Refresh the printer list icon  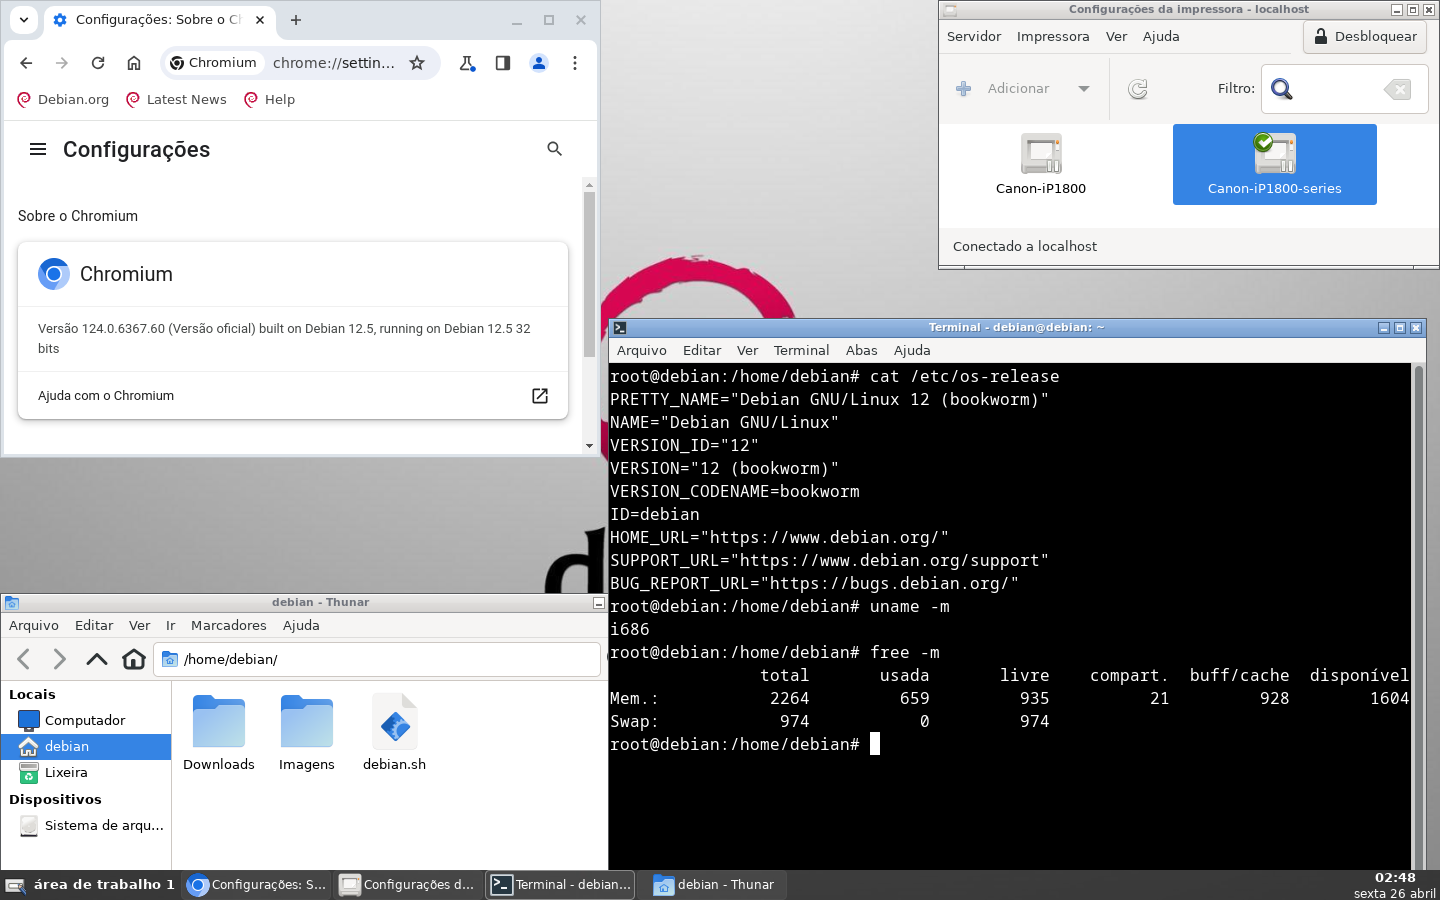1138,89
